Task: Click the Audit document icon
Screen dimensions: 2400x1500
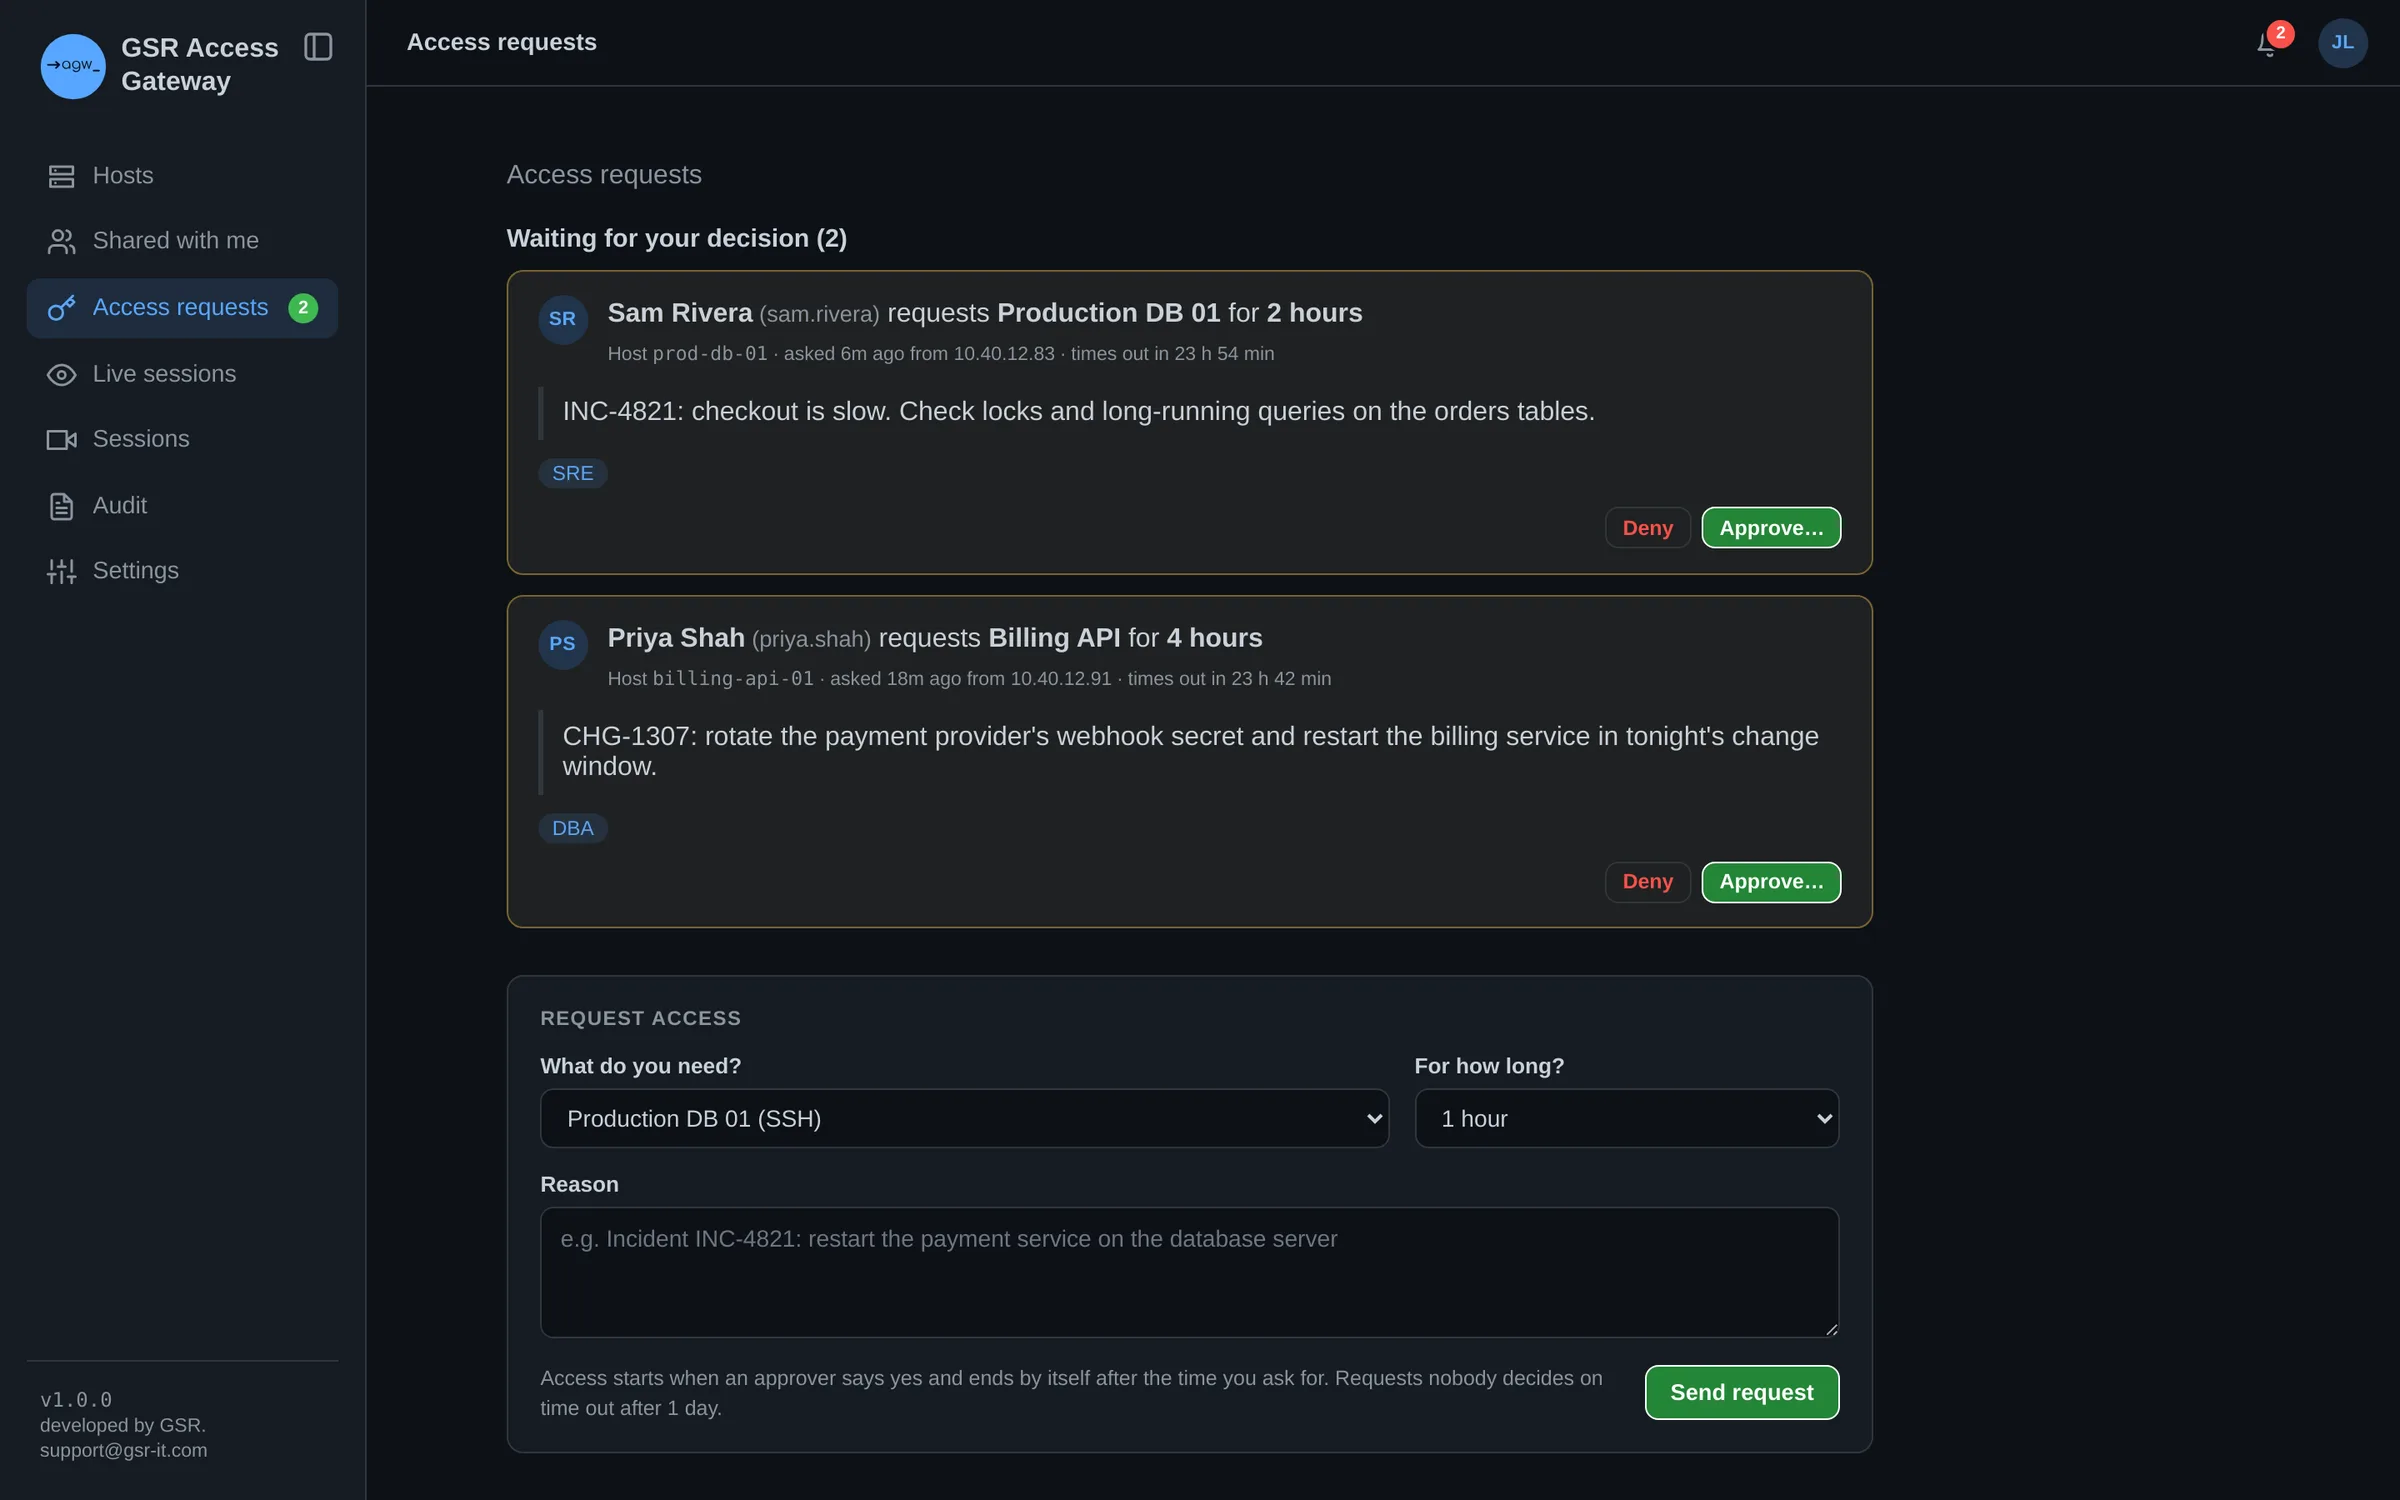Action: [61, 506]
